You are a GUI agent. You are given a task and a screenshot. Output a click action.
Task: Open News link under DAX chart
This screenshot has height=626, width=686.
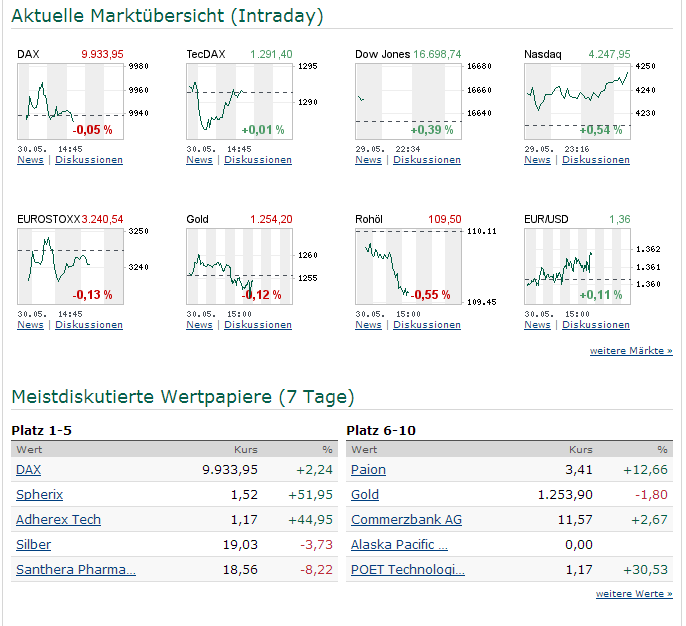coord(30,160)
